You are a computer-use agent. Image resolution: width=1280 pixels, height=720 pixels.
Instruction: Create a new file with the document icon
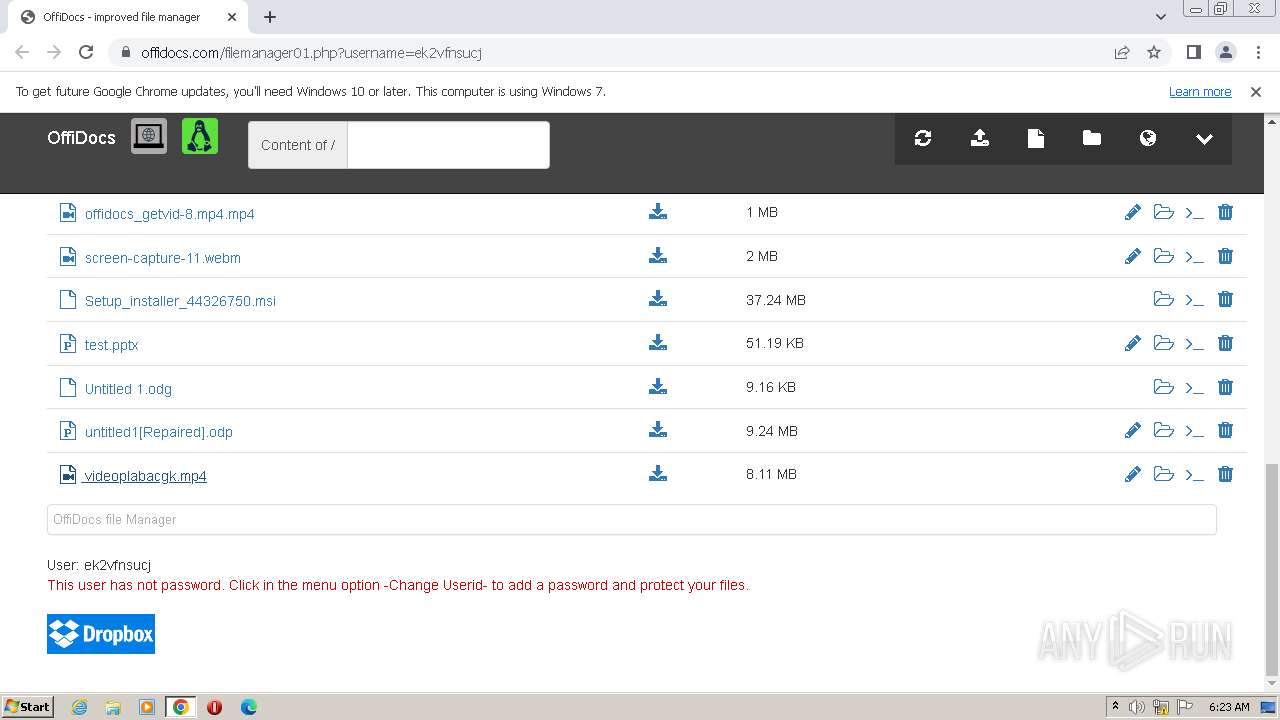(1036, 139)
